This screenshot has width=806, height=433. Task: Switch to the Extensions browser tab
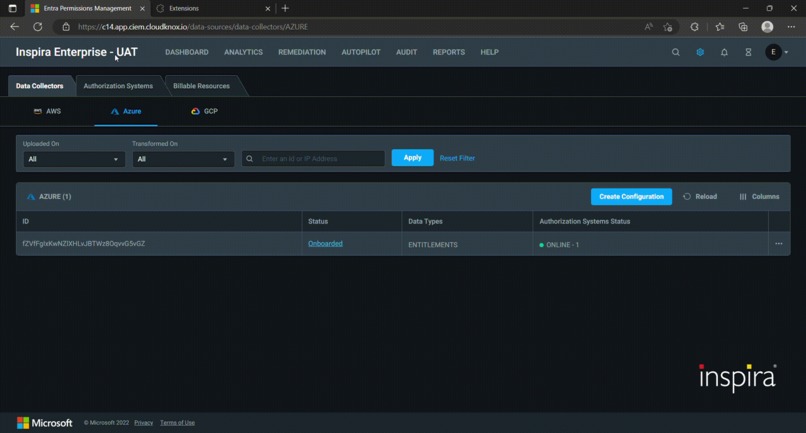[213, 8]
